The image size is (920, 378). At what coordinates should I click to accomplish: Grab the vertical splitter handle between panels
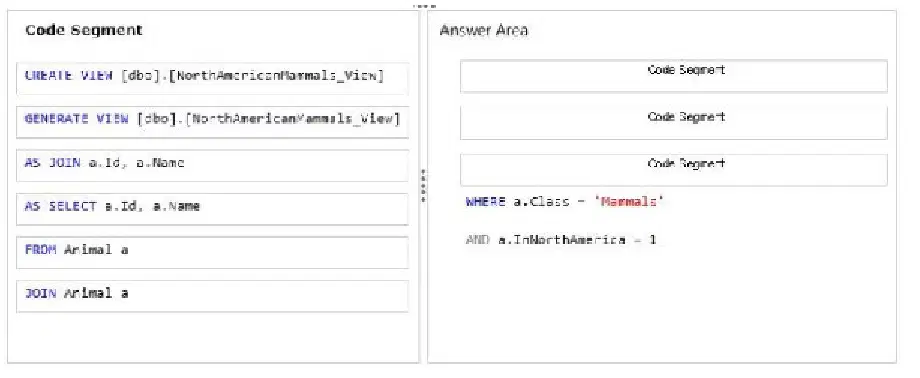[x=423, y=185]
